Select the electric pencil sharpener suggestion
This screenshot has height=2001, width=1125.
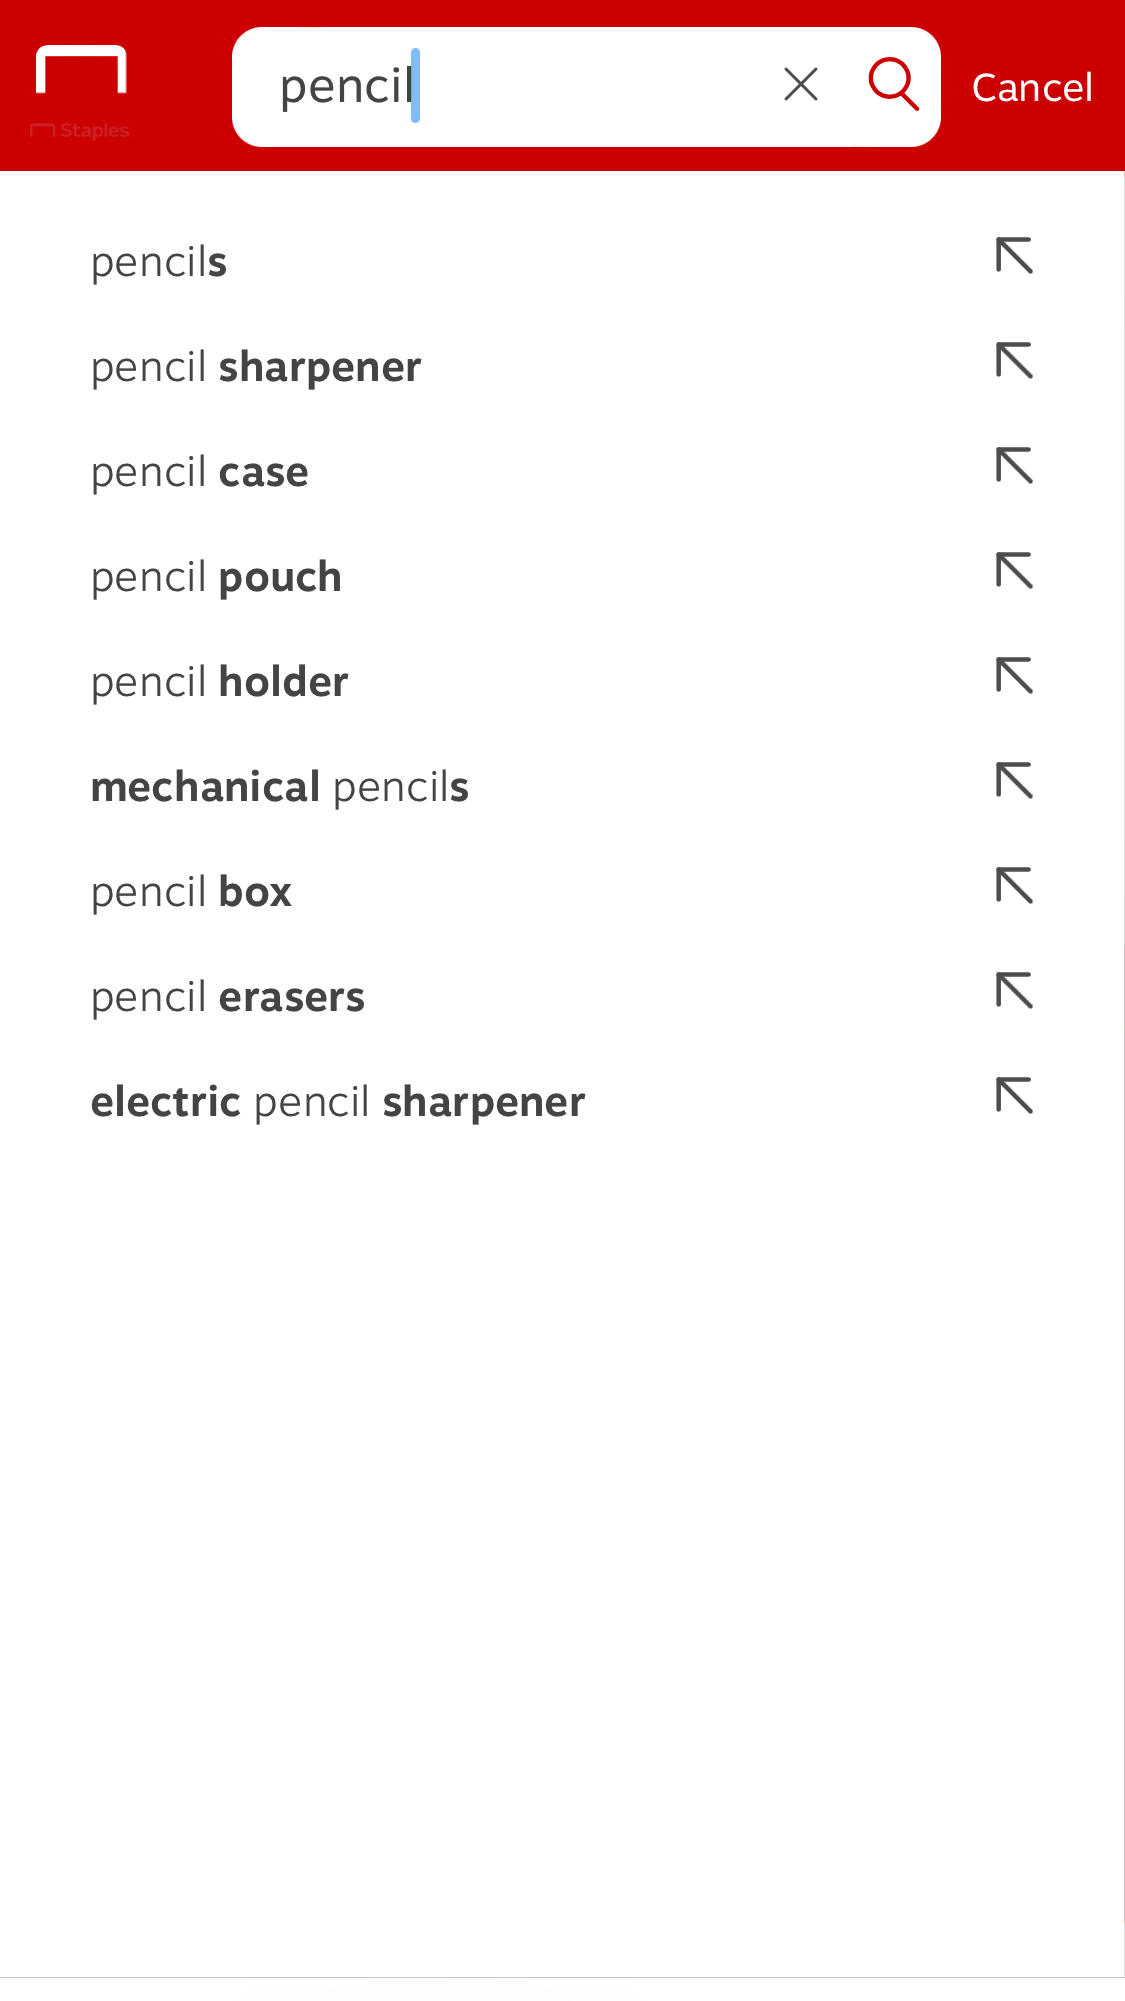pyautogui.click(x=337, y=1100)
